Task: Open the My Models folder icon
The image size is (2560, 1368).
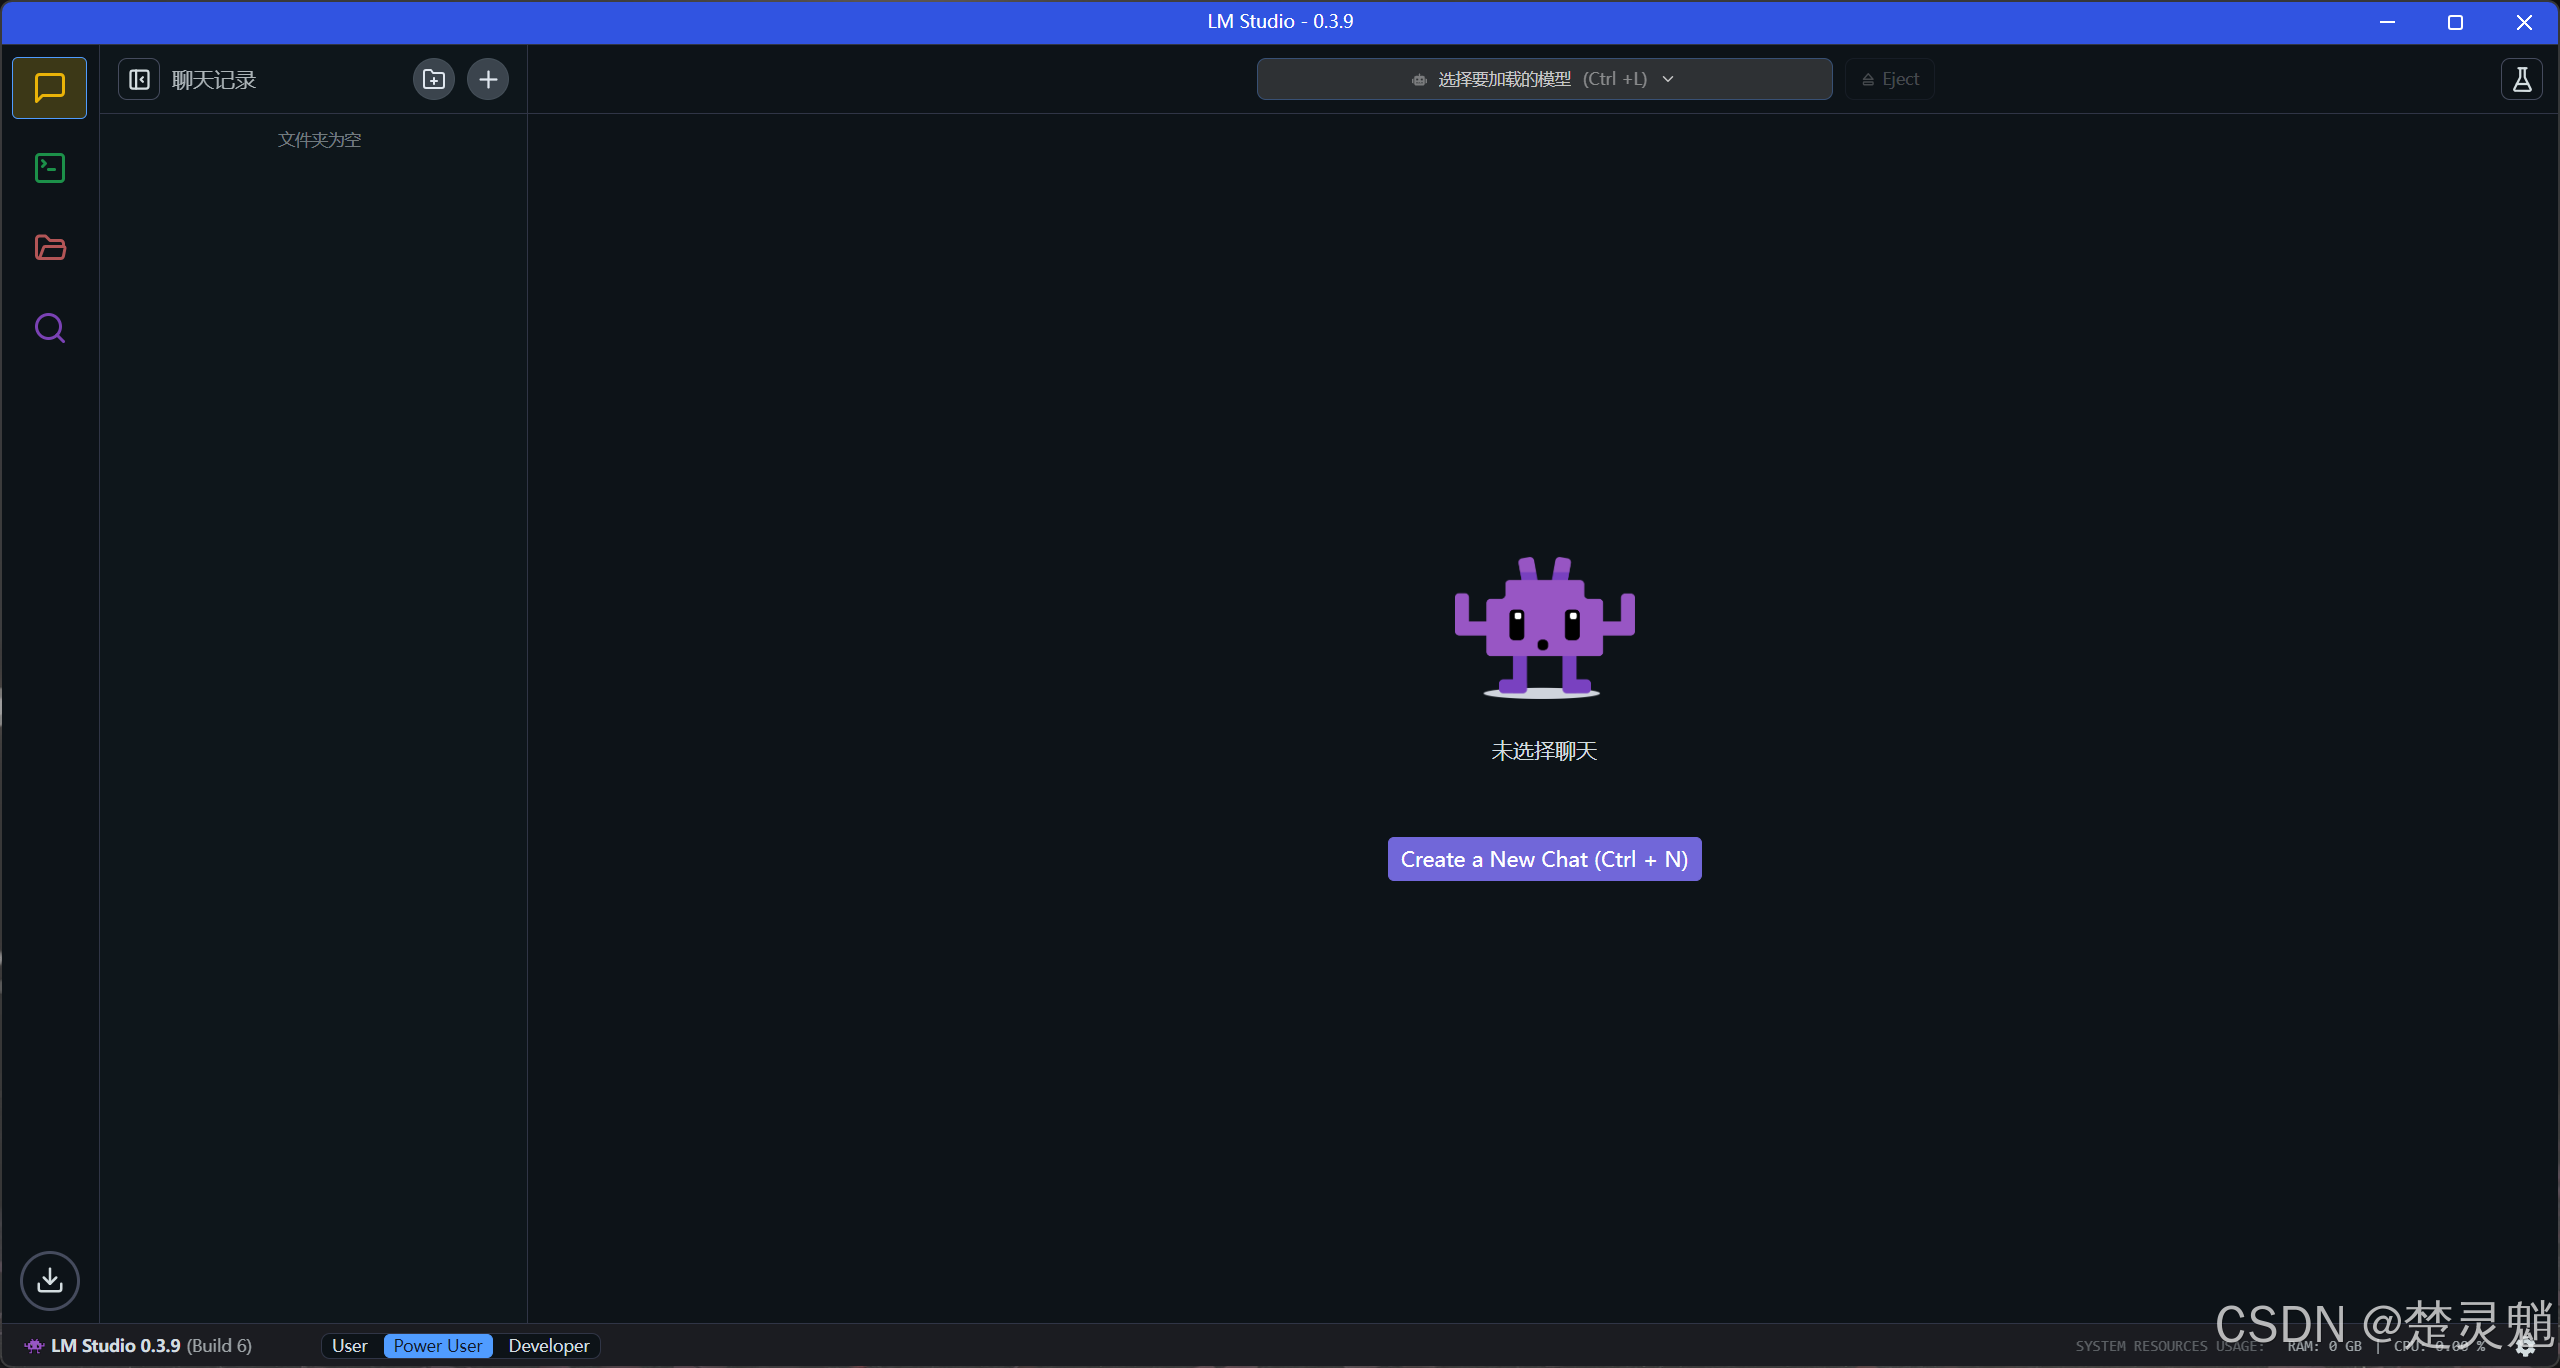Action: click(49, 248)
